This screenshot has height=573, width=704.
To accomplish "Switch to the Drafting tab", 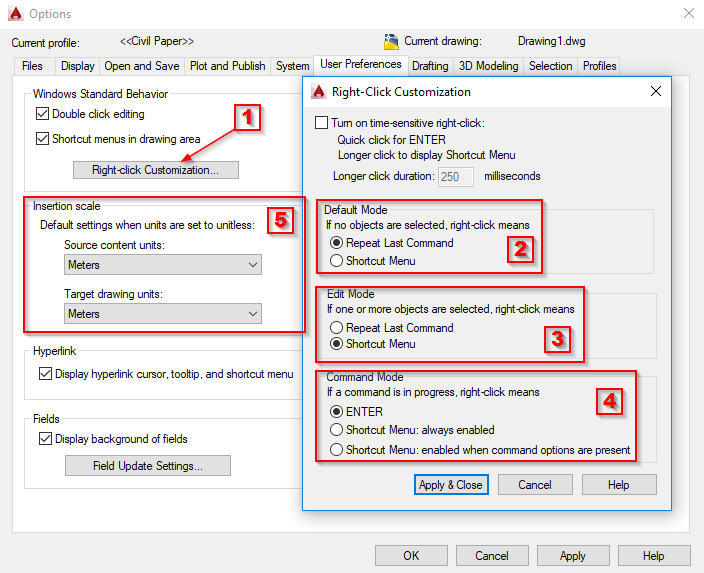I will [x=430, y=66].
